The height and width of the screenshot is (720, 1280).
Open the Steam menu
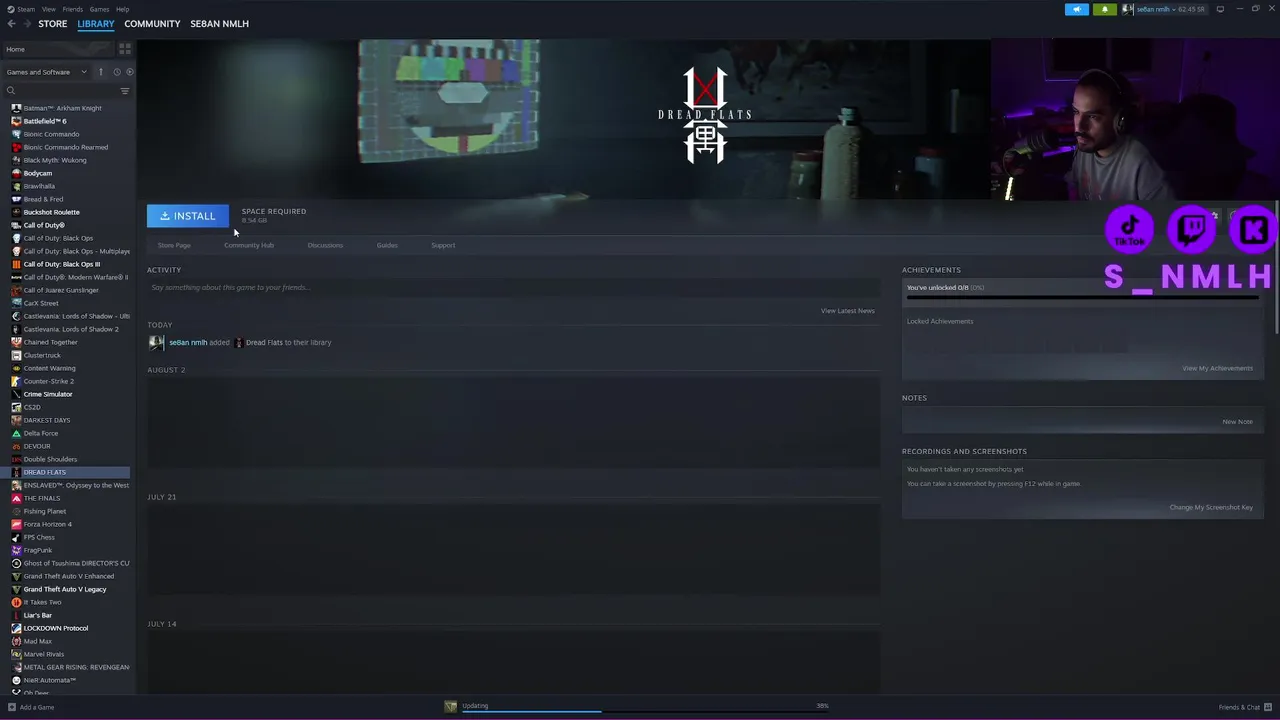click(25, 9)
